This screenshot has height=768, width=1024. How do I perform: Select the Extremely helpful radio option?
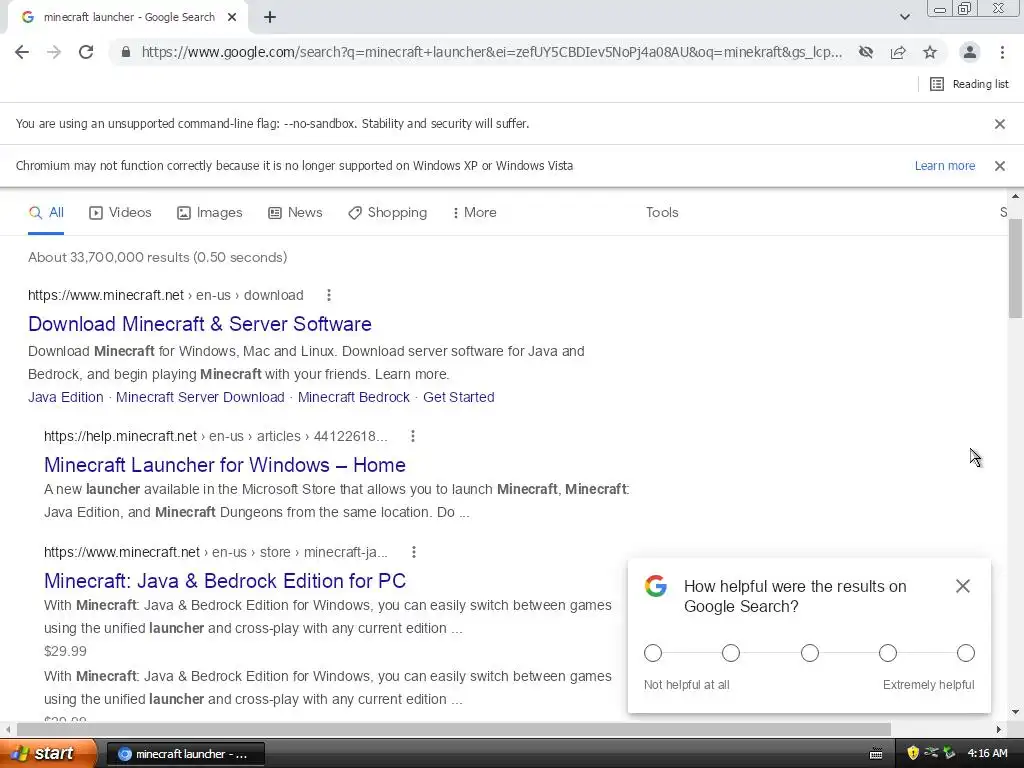(x=966, y=653)
